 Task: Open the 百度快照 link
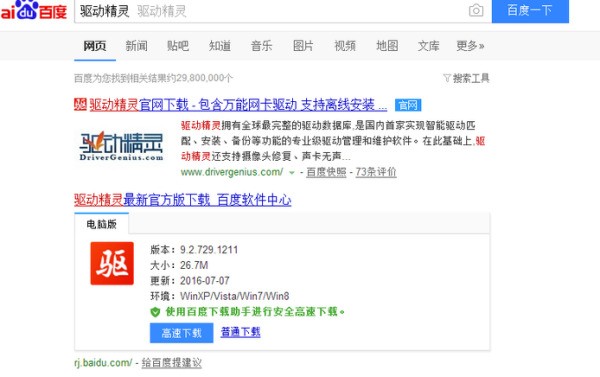tap(326, 172)
